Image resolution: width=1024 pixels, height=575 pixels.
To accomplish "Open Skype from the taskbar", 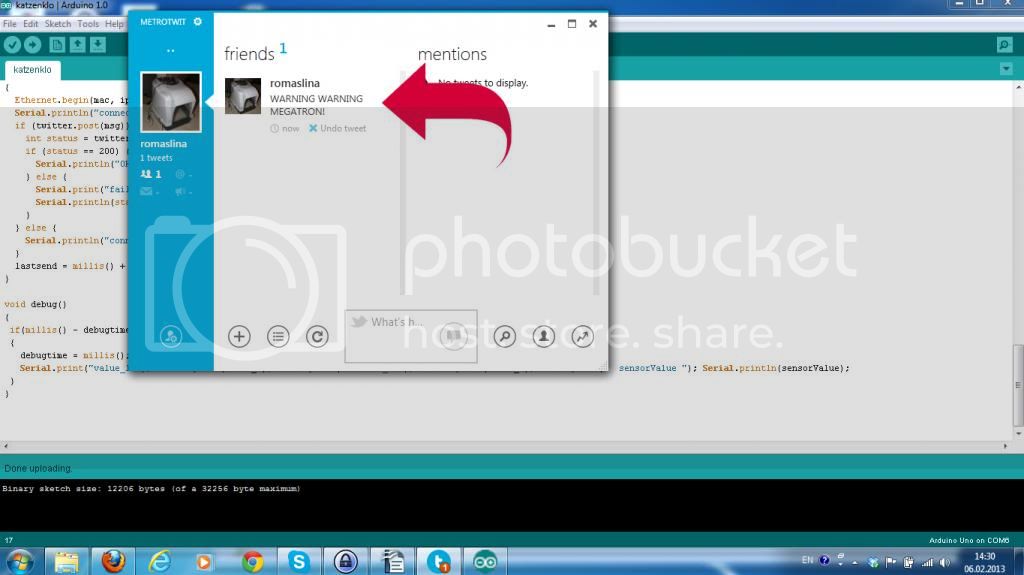I will [298, 561].
